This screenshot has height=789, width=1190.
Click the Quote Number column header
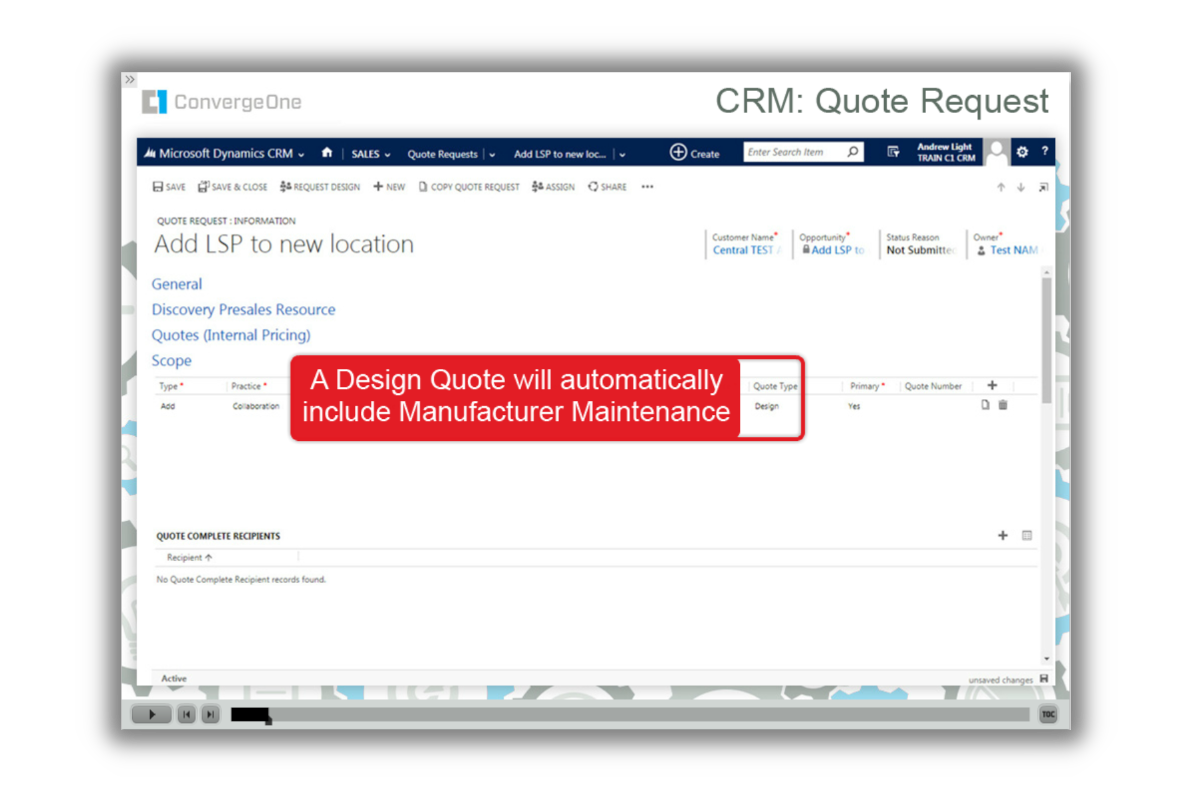click(933, 386)
